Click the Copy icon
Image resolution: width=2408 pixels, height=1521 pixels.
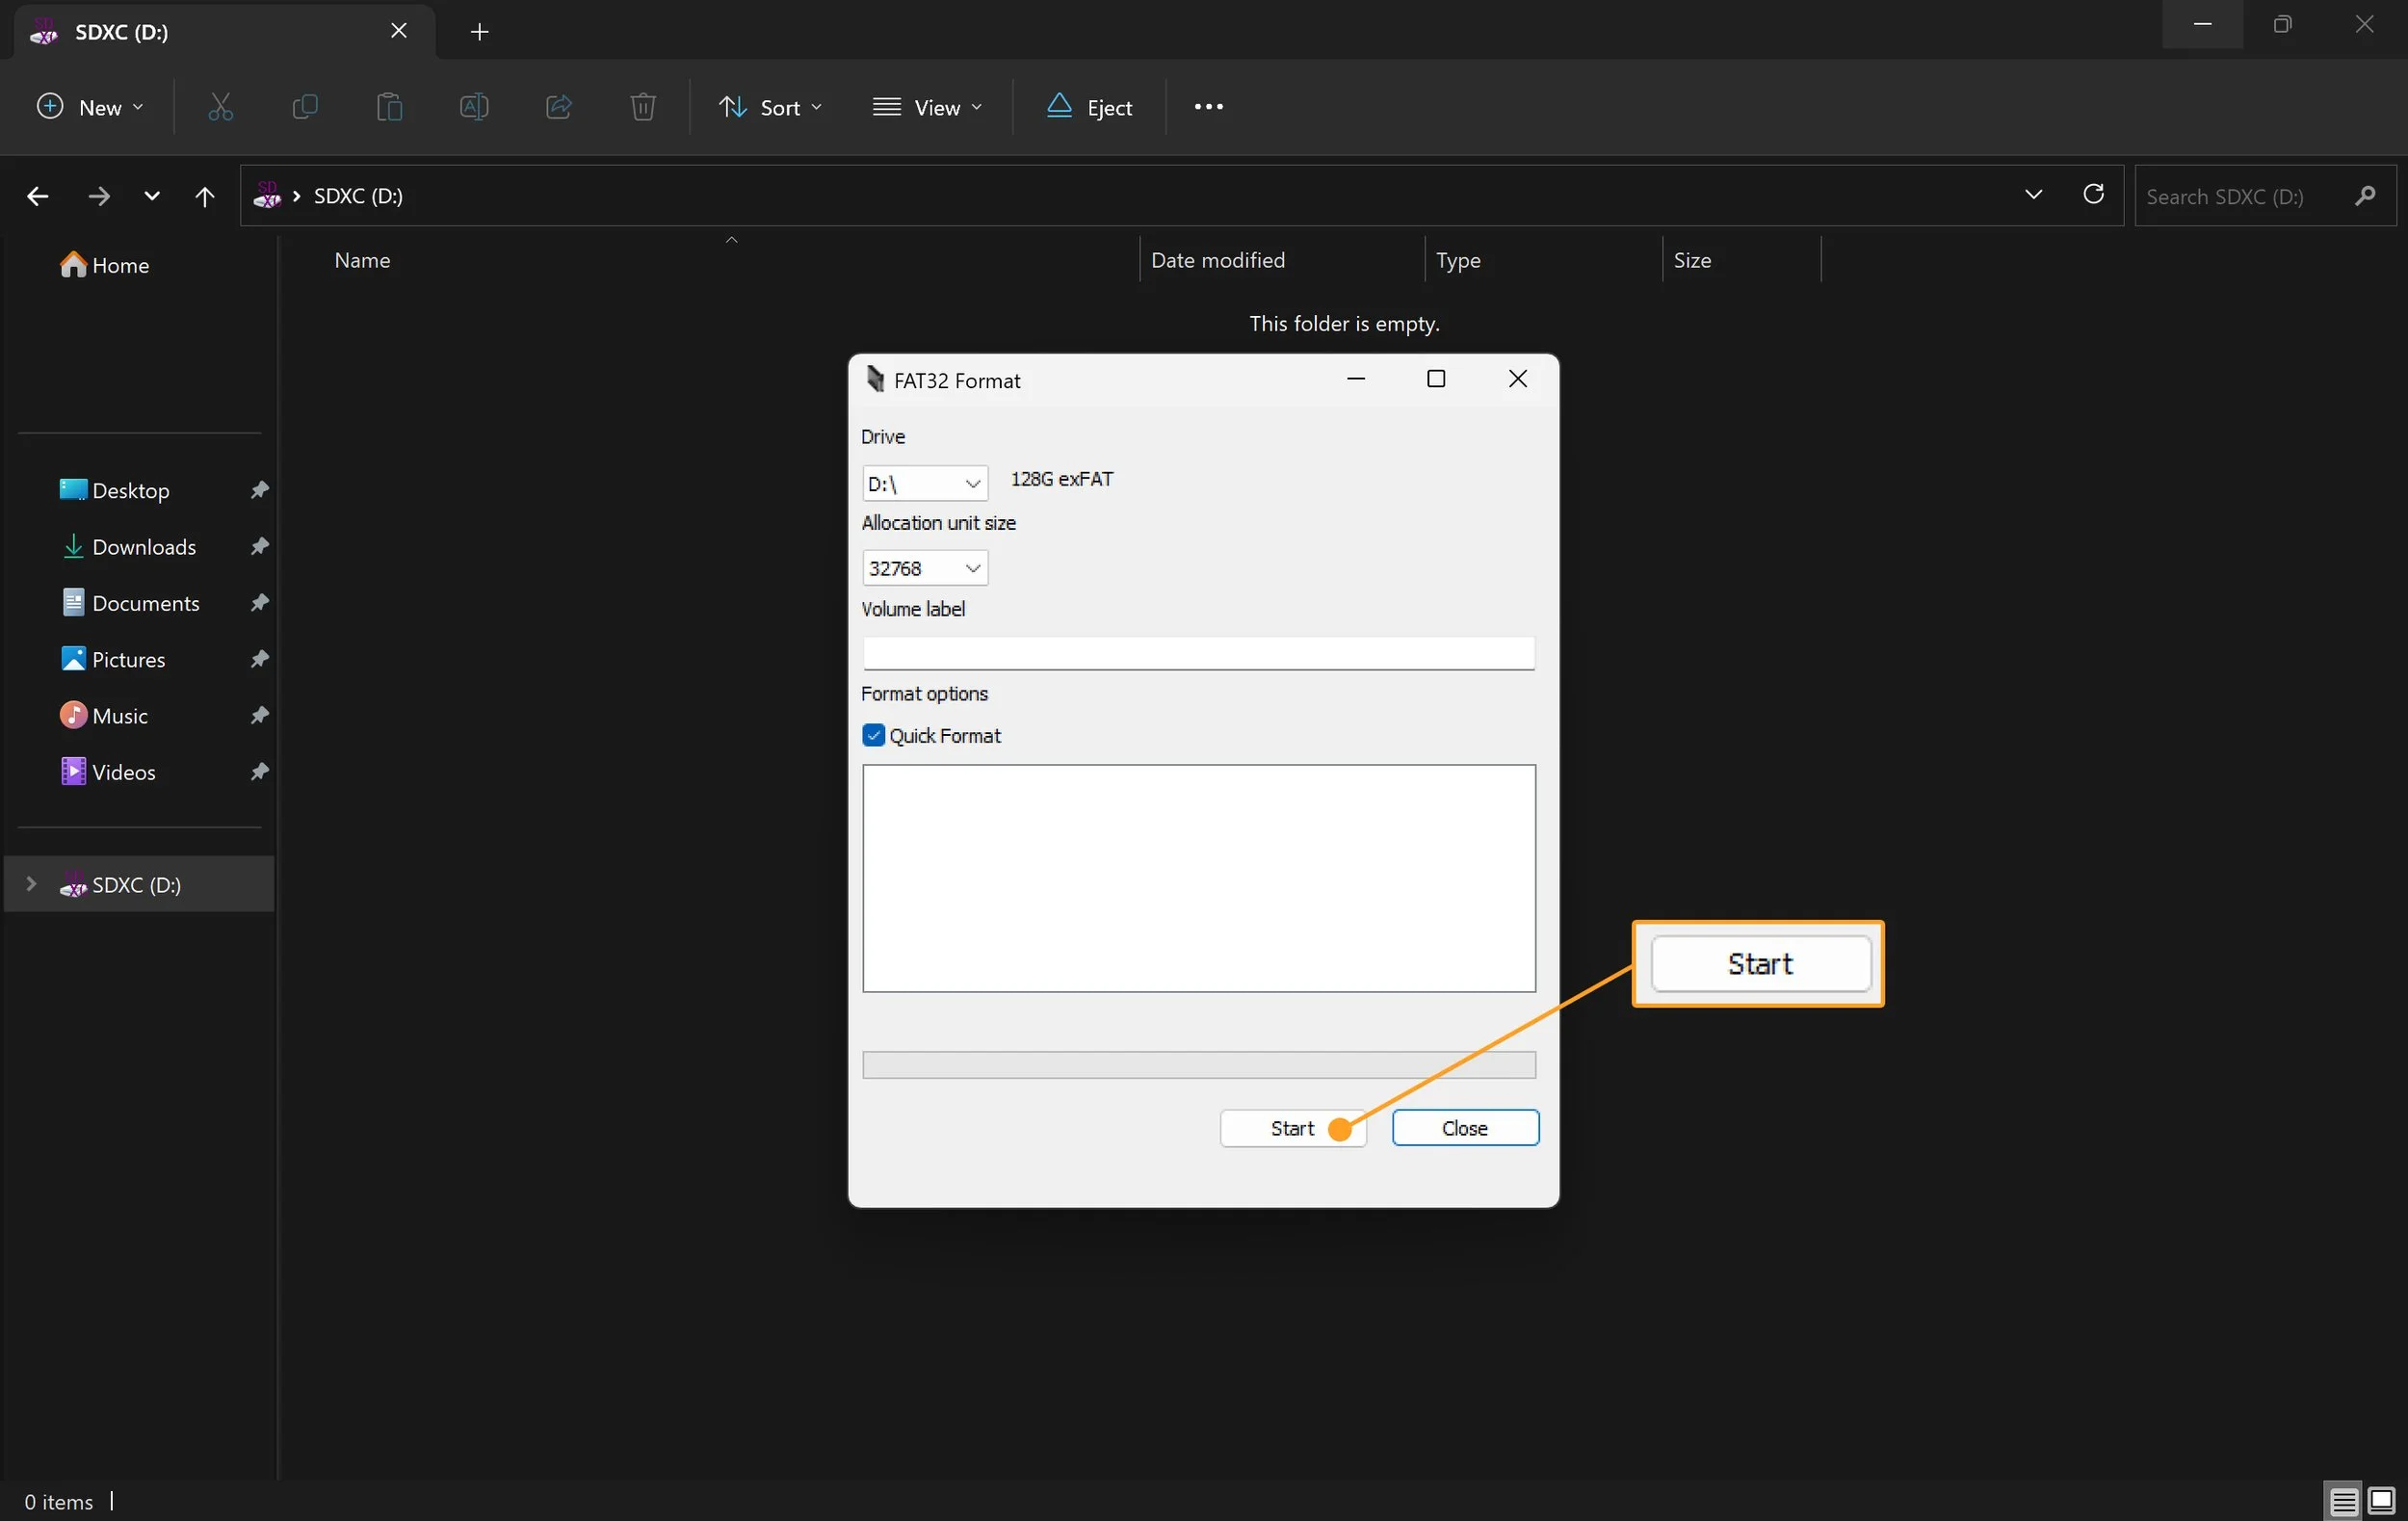[x=304, y=107]
